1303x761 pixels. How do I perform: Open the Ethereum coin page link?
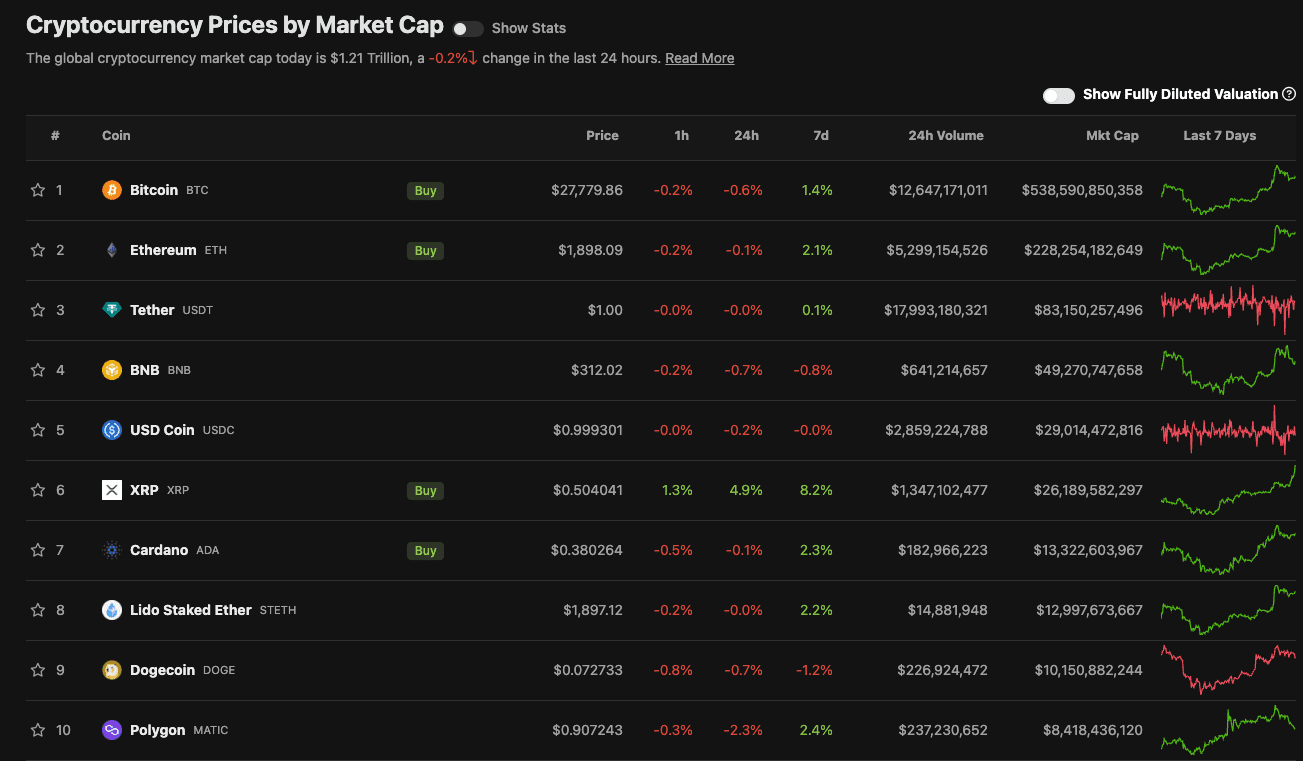pyautogui.click(x=163, y=250)
